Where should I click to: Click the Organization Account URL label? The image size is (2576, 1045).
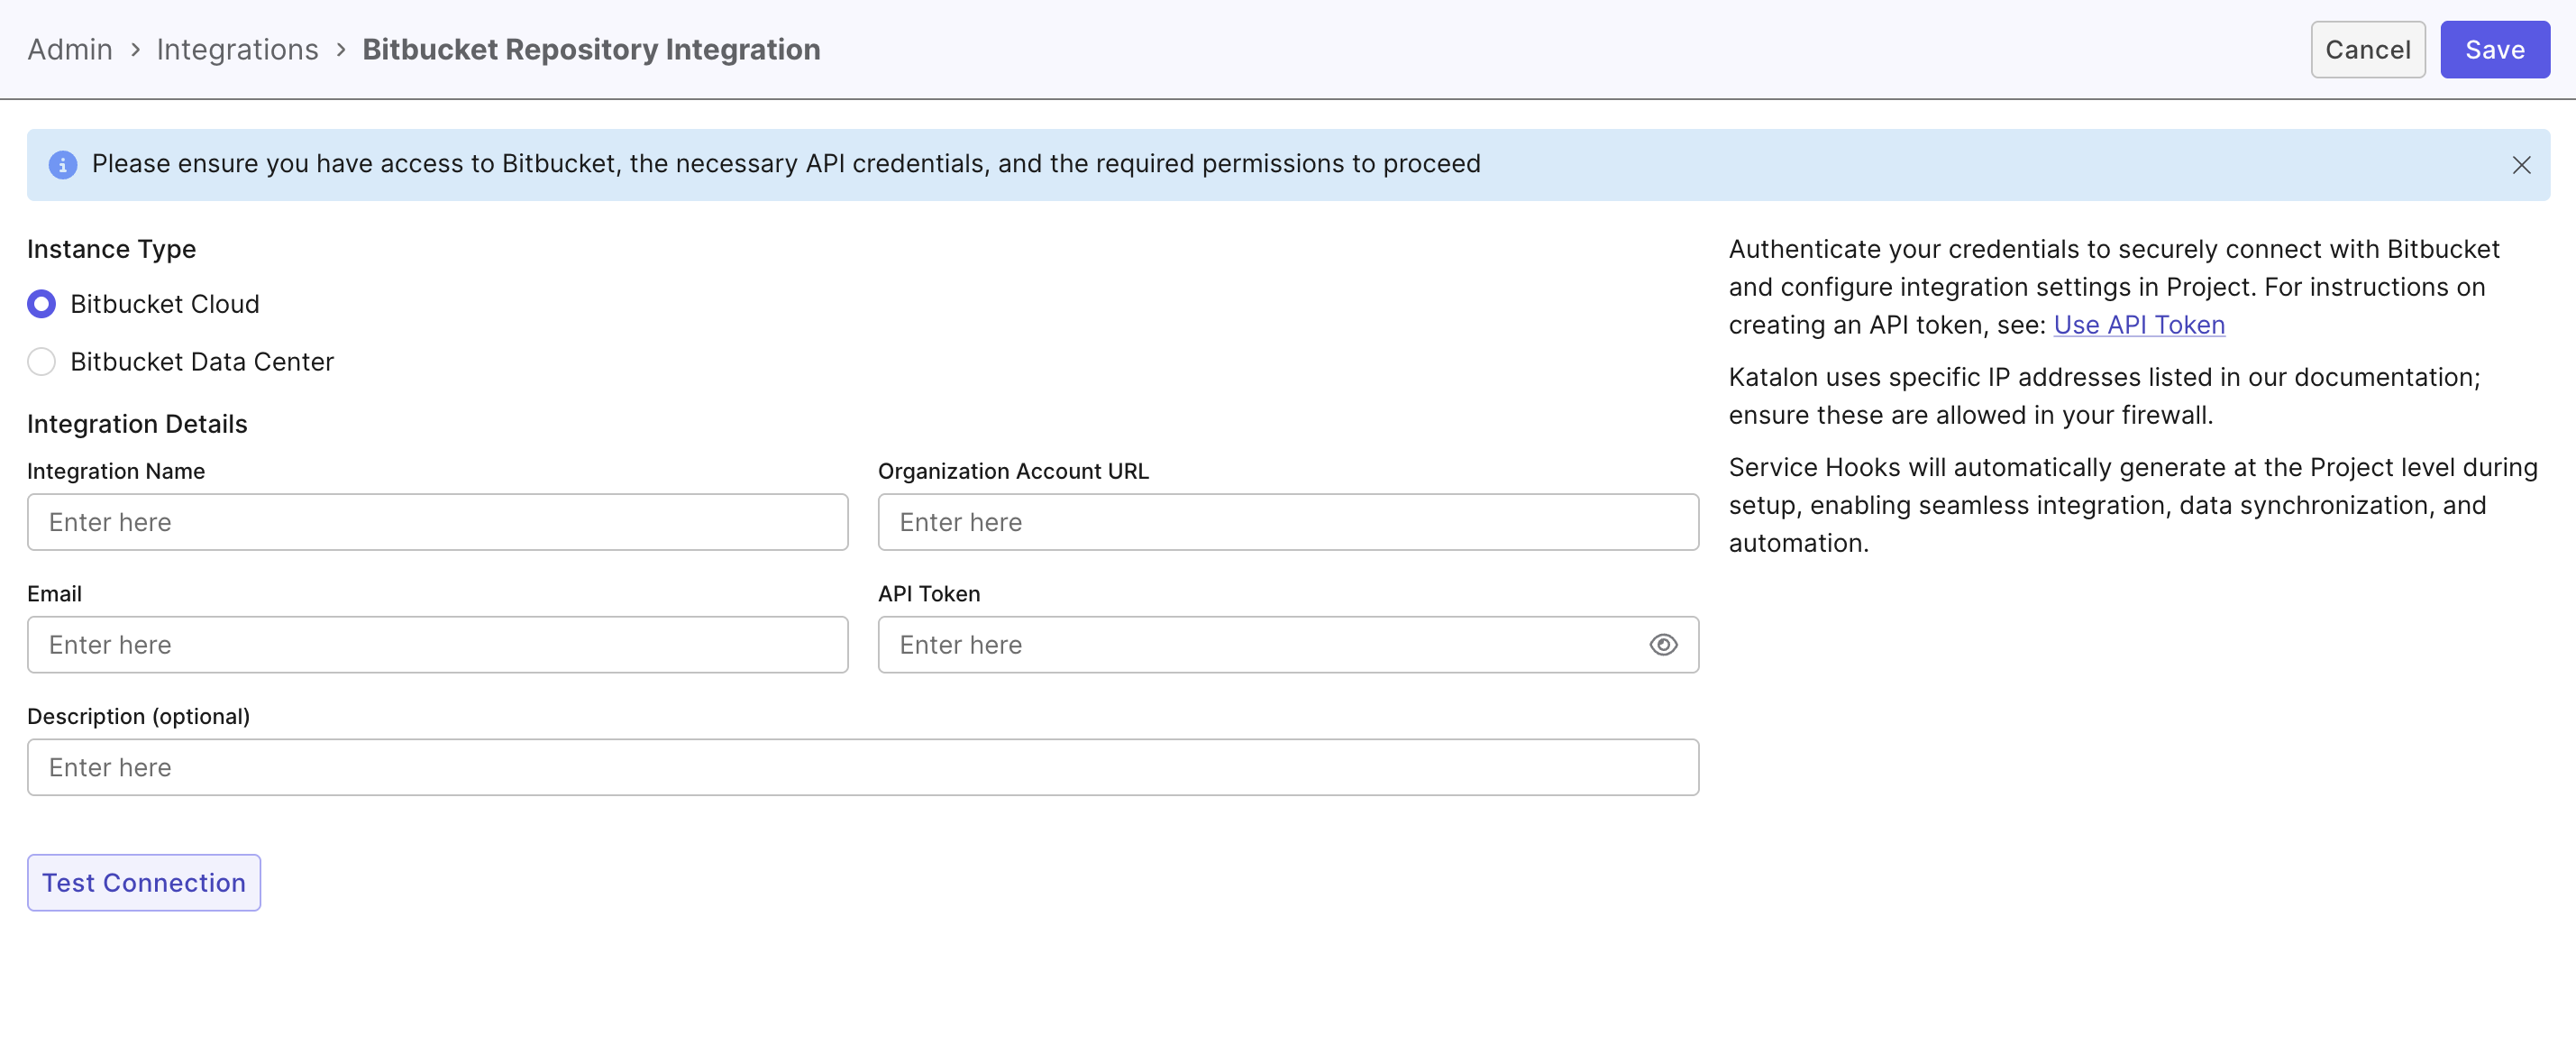[1013, 471]
